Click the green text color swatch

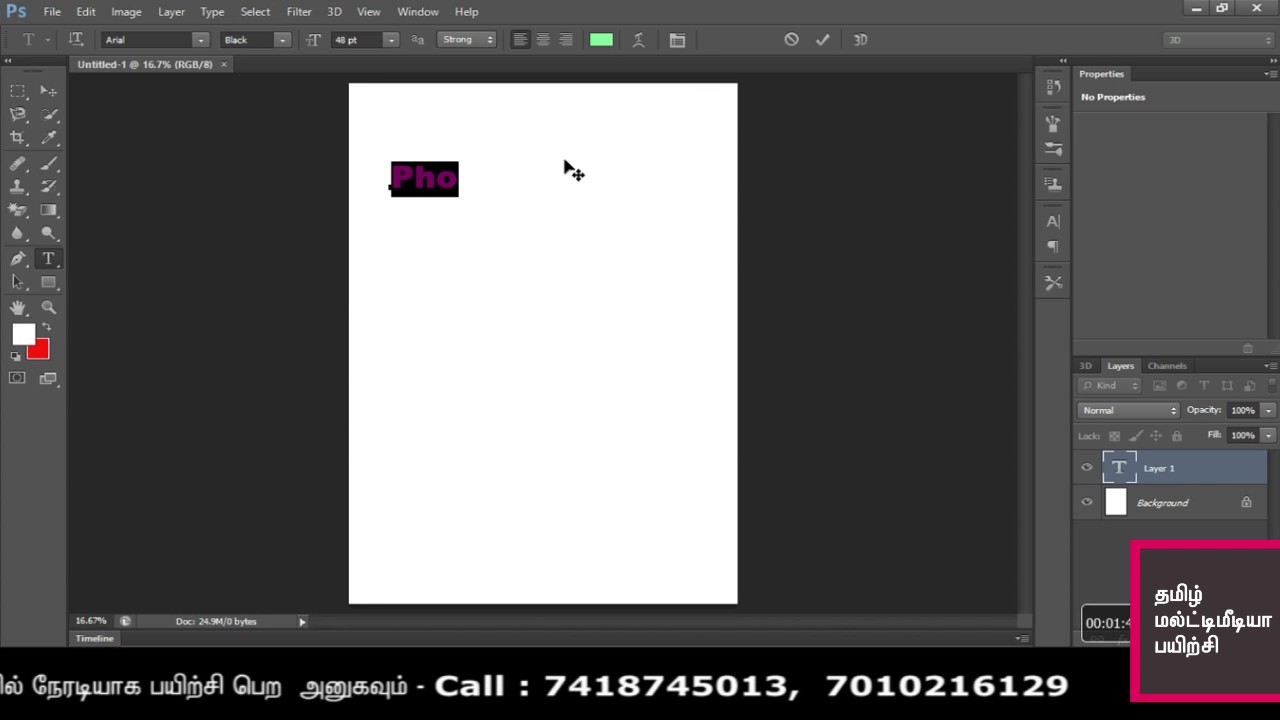(601, 40)
